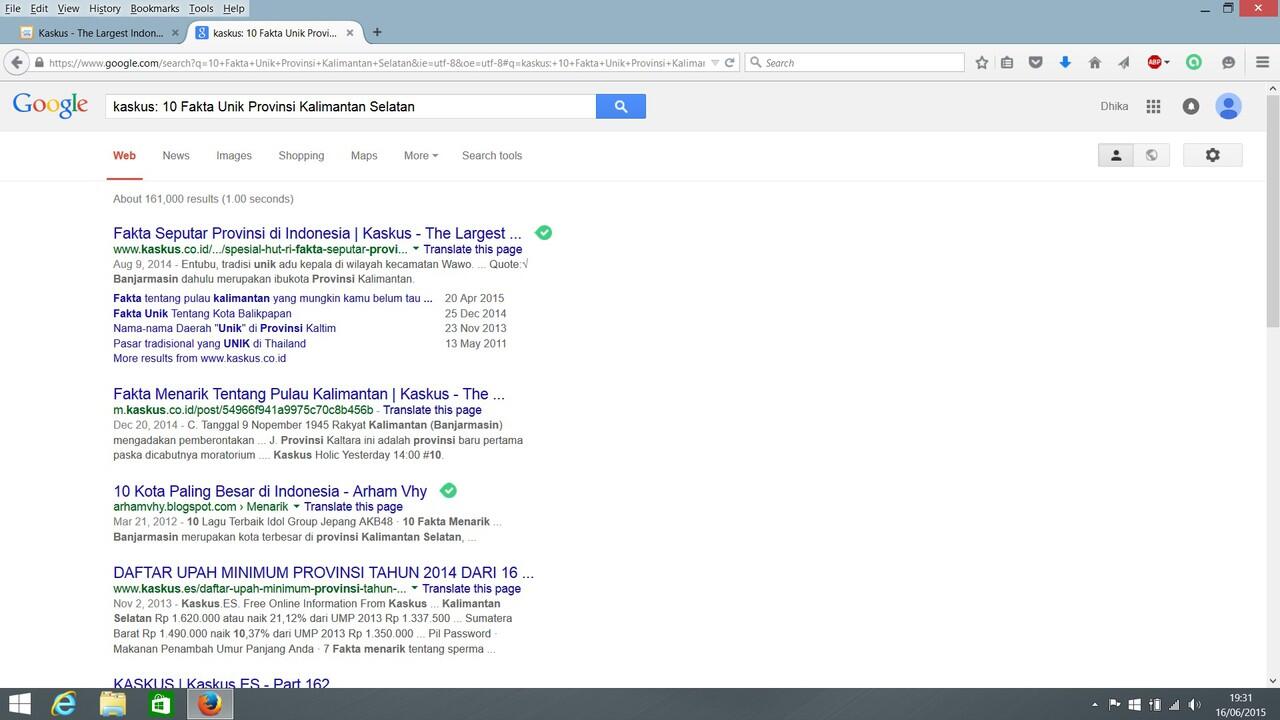The image size is (1280, 720).
Task: Open the File menu
Action: coord(13,8)
